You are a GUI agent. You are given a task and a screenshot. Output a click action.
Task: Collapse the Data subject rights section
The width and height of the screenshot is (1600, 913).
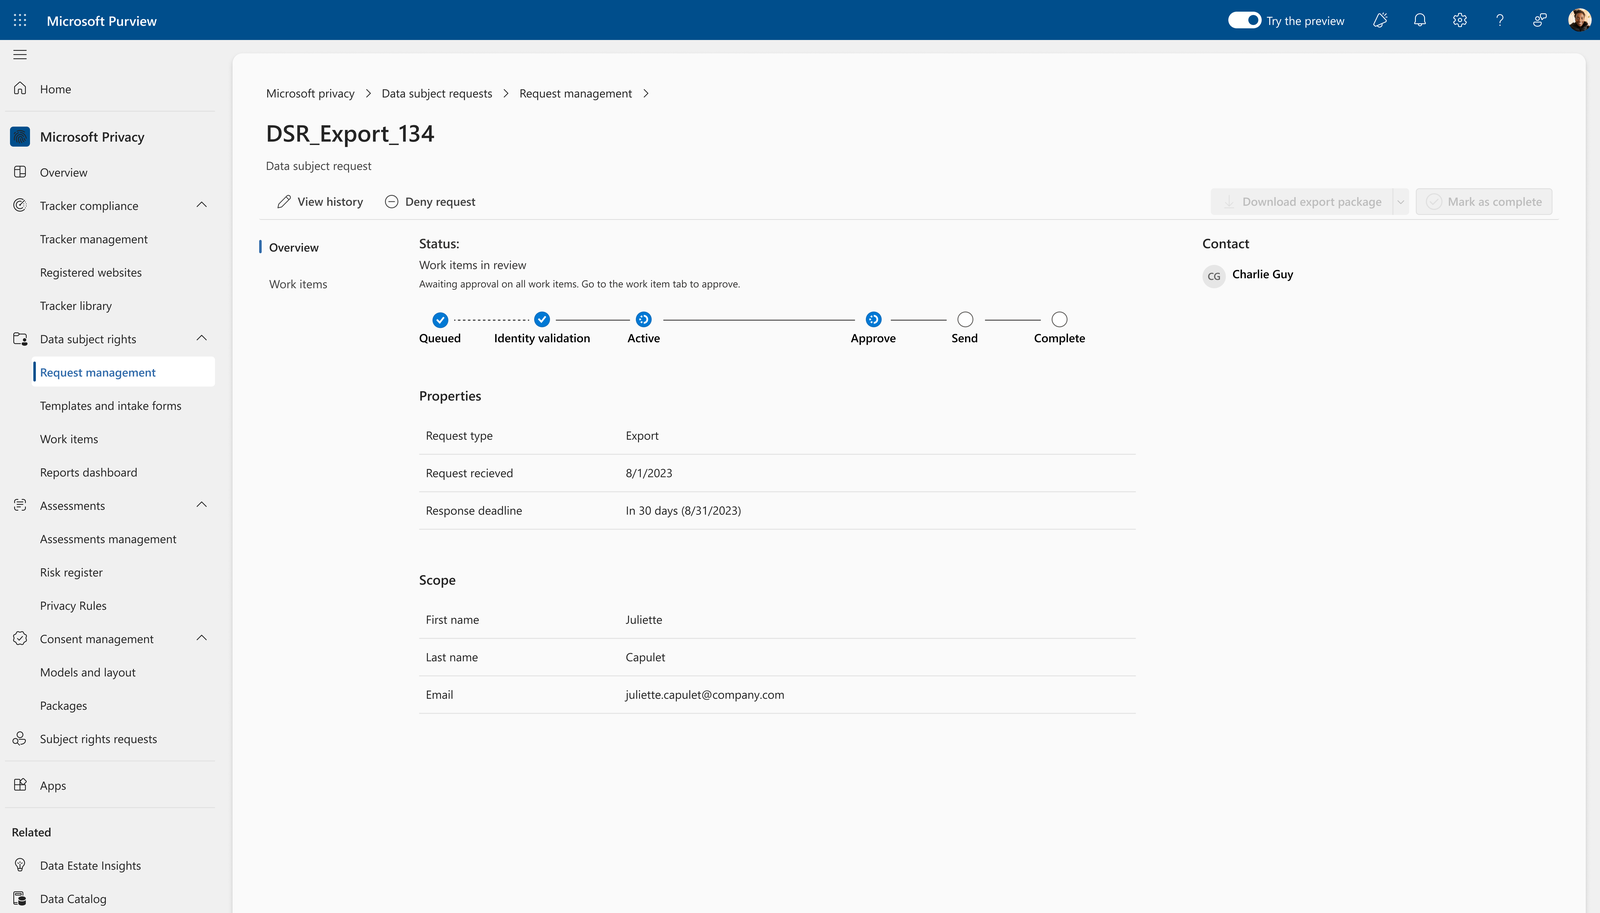[202, 338]
